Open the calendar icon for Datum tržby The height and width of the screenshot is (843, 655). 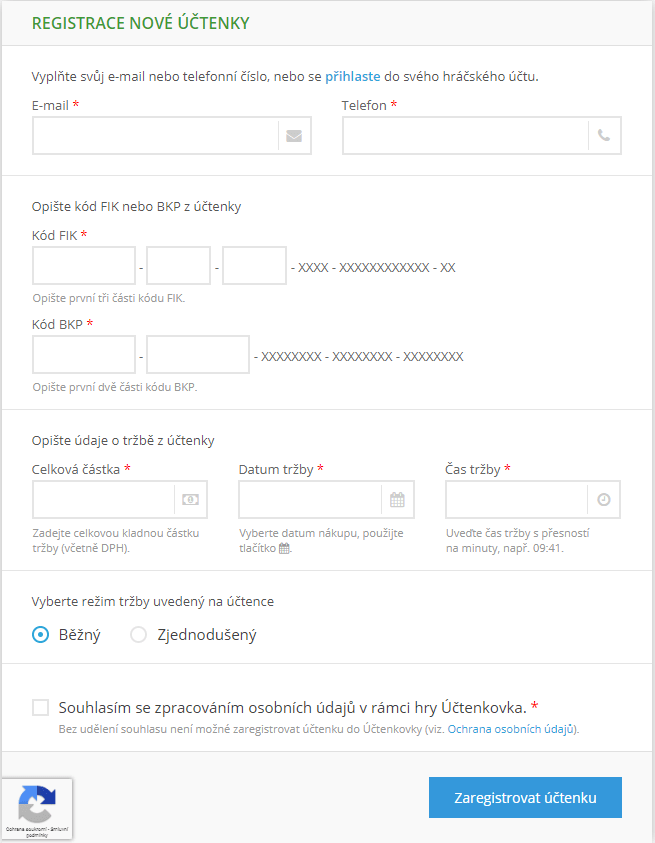click(397, 500)
